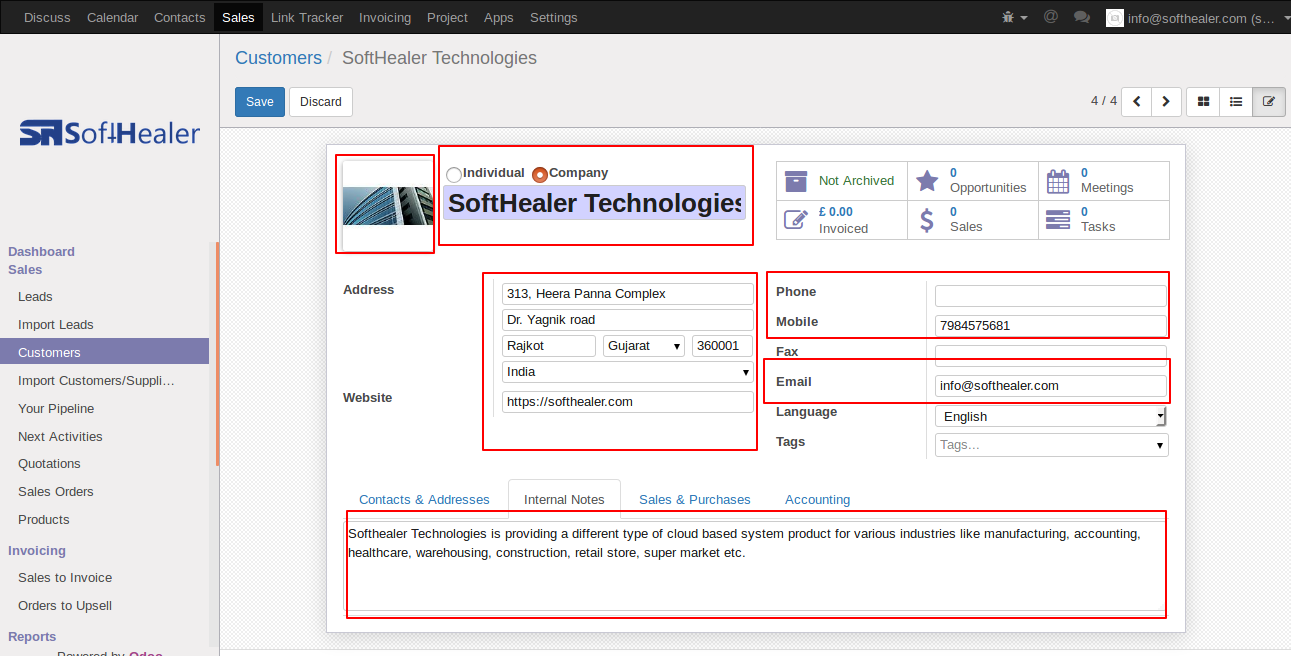Click the archive box icon

point(796,181)
